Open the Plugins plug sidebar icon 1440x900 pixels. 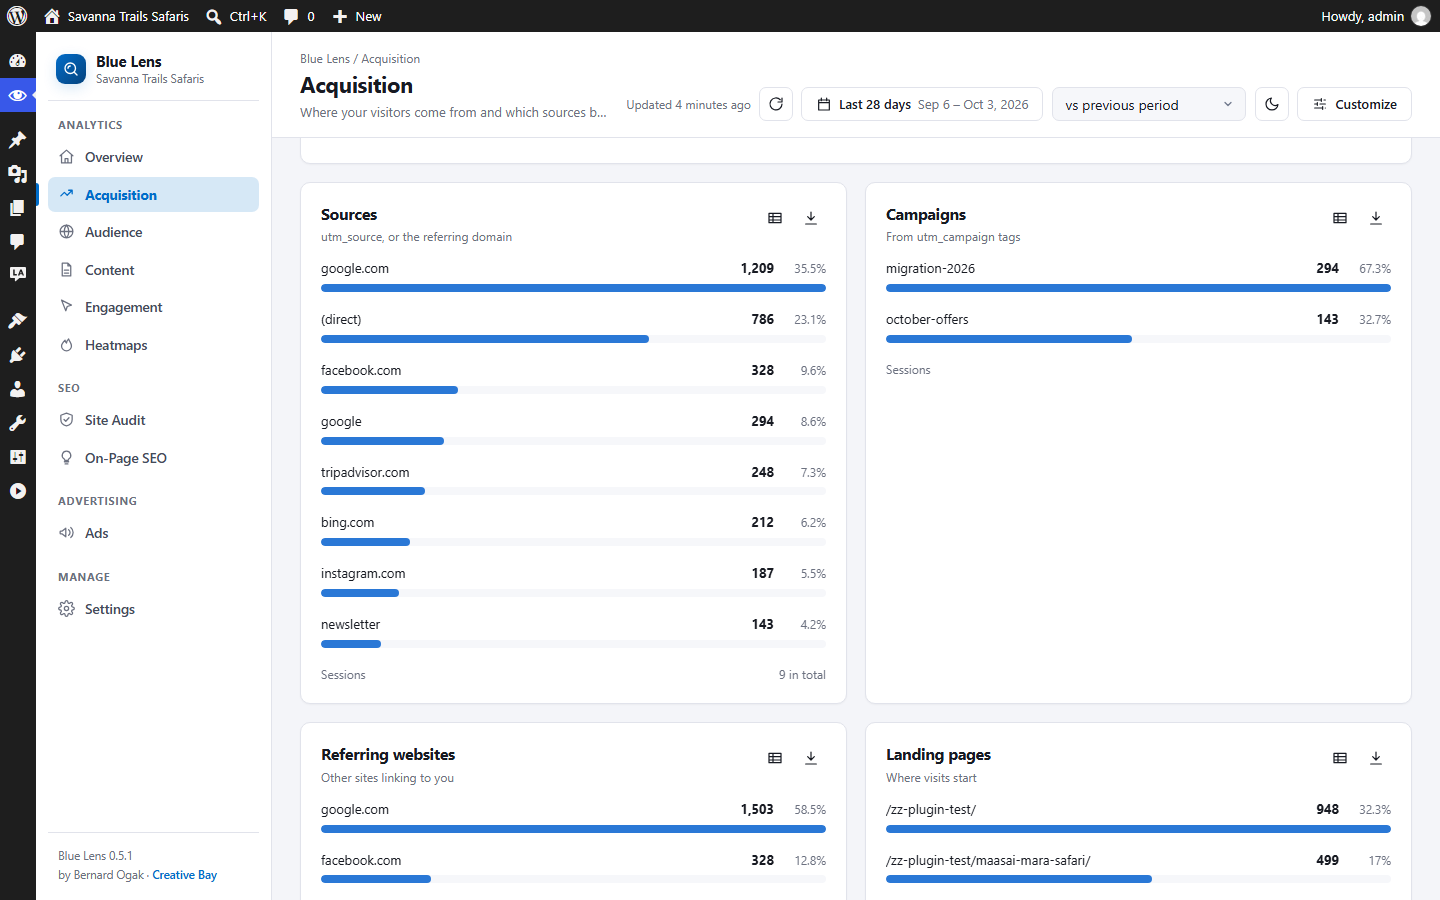[x=17, y=355]
